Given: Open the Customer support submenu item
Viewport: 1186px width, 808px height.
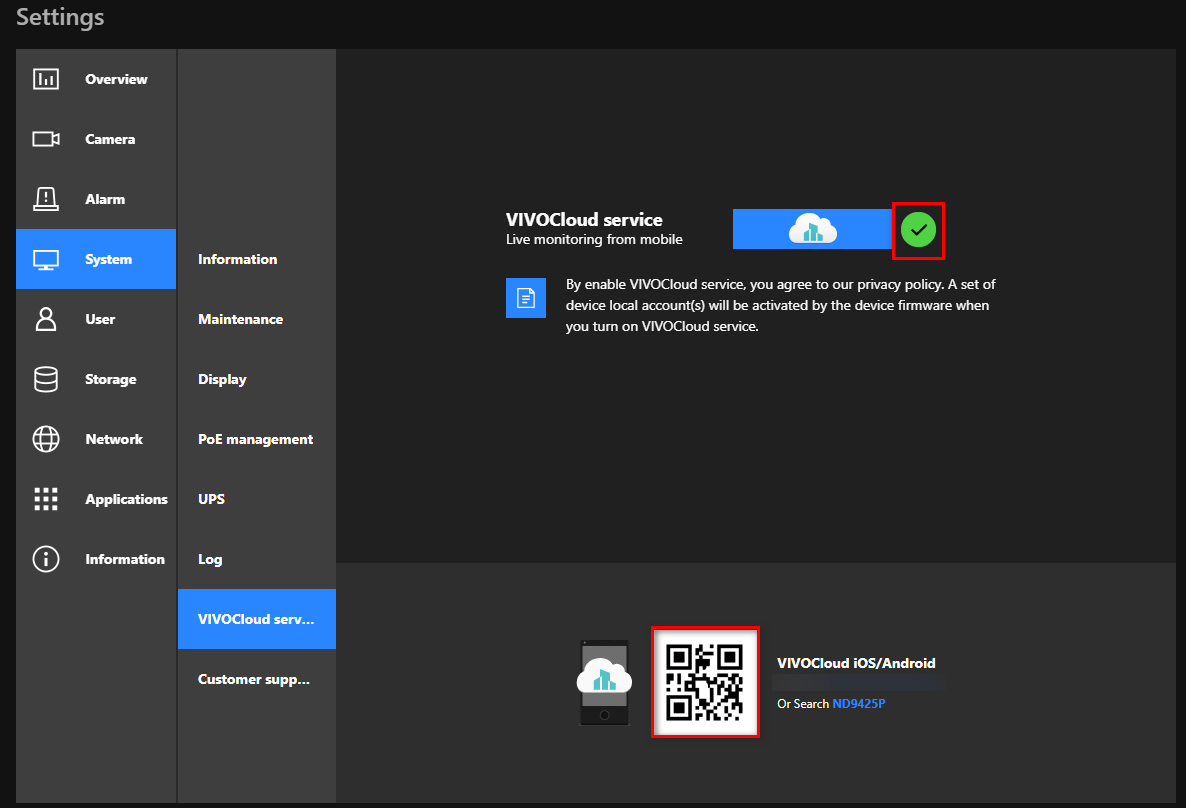Looking at the screenshot, I should click(x=256, y=679).
